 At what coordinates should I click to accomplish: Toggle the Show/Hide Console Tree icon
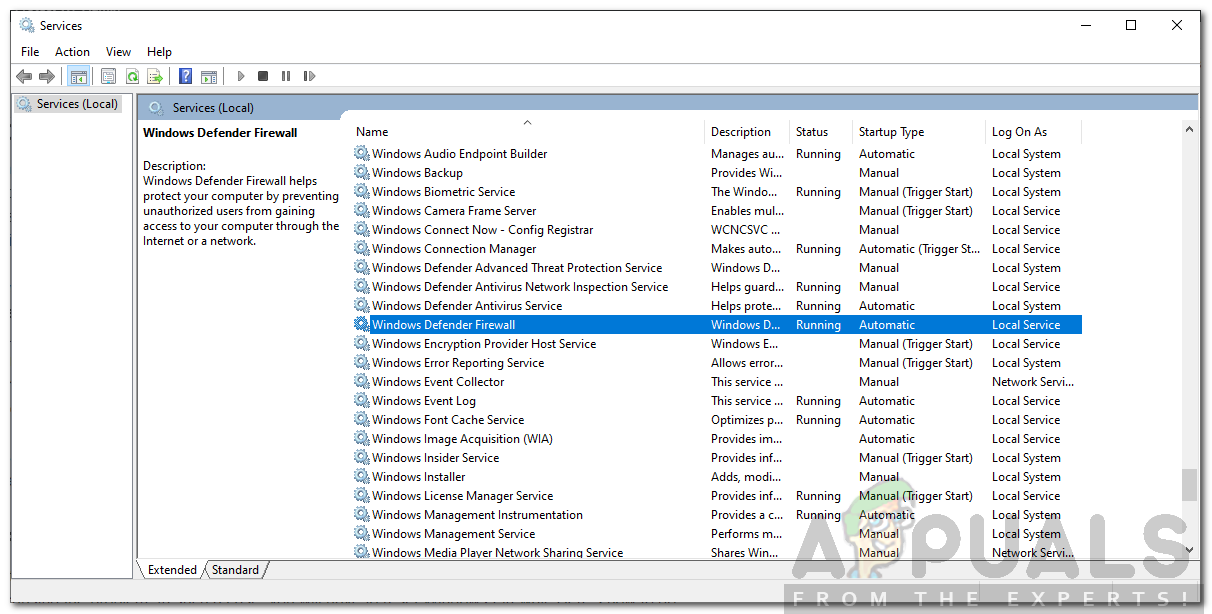[78, 76]
